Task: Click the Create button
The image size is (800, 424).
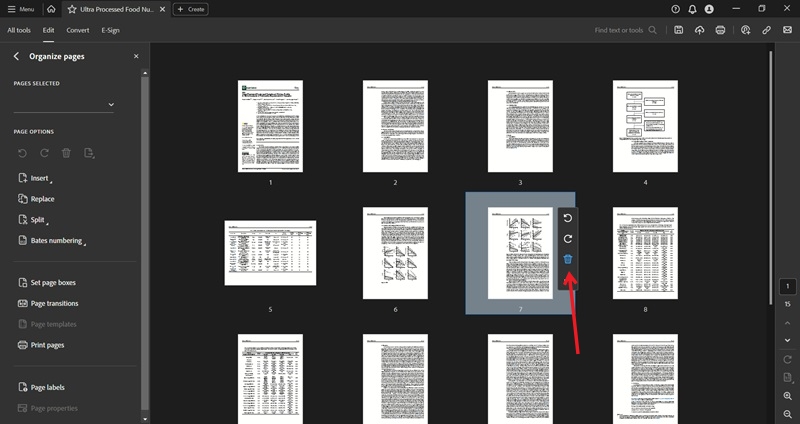Action: 190,9
